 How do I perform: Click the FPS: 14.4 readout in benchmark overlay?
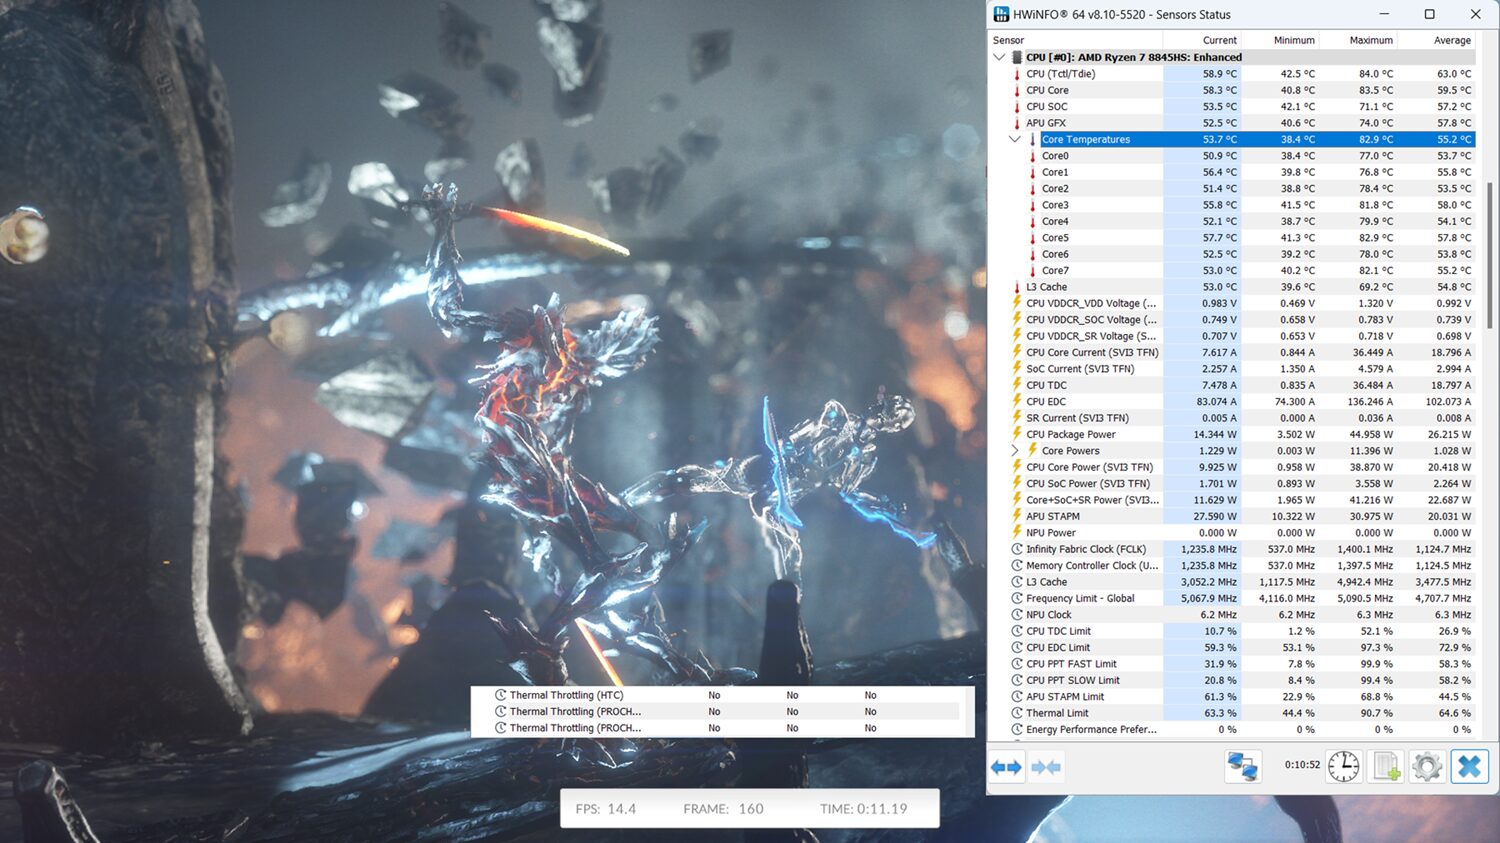[606, 809]
